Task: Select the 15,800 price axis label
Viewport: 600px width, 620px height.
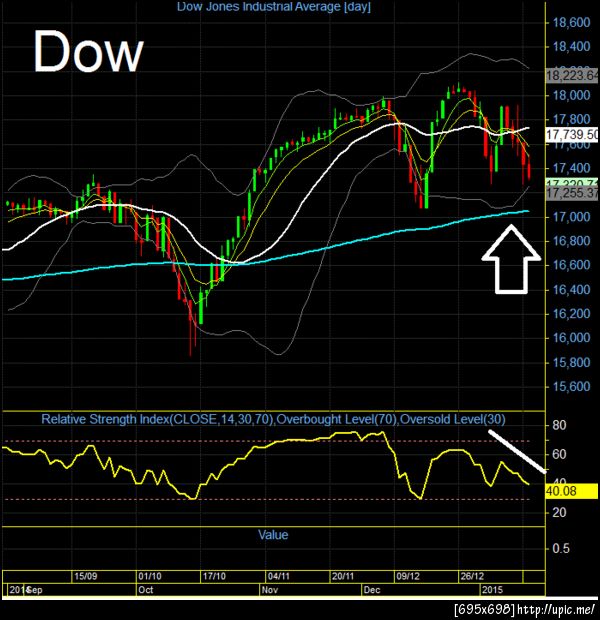Action: pos(571,362)
